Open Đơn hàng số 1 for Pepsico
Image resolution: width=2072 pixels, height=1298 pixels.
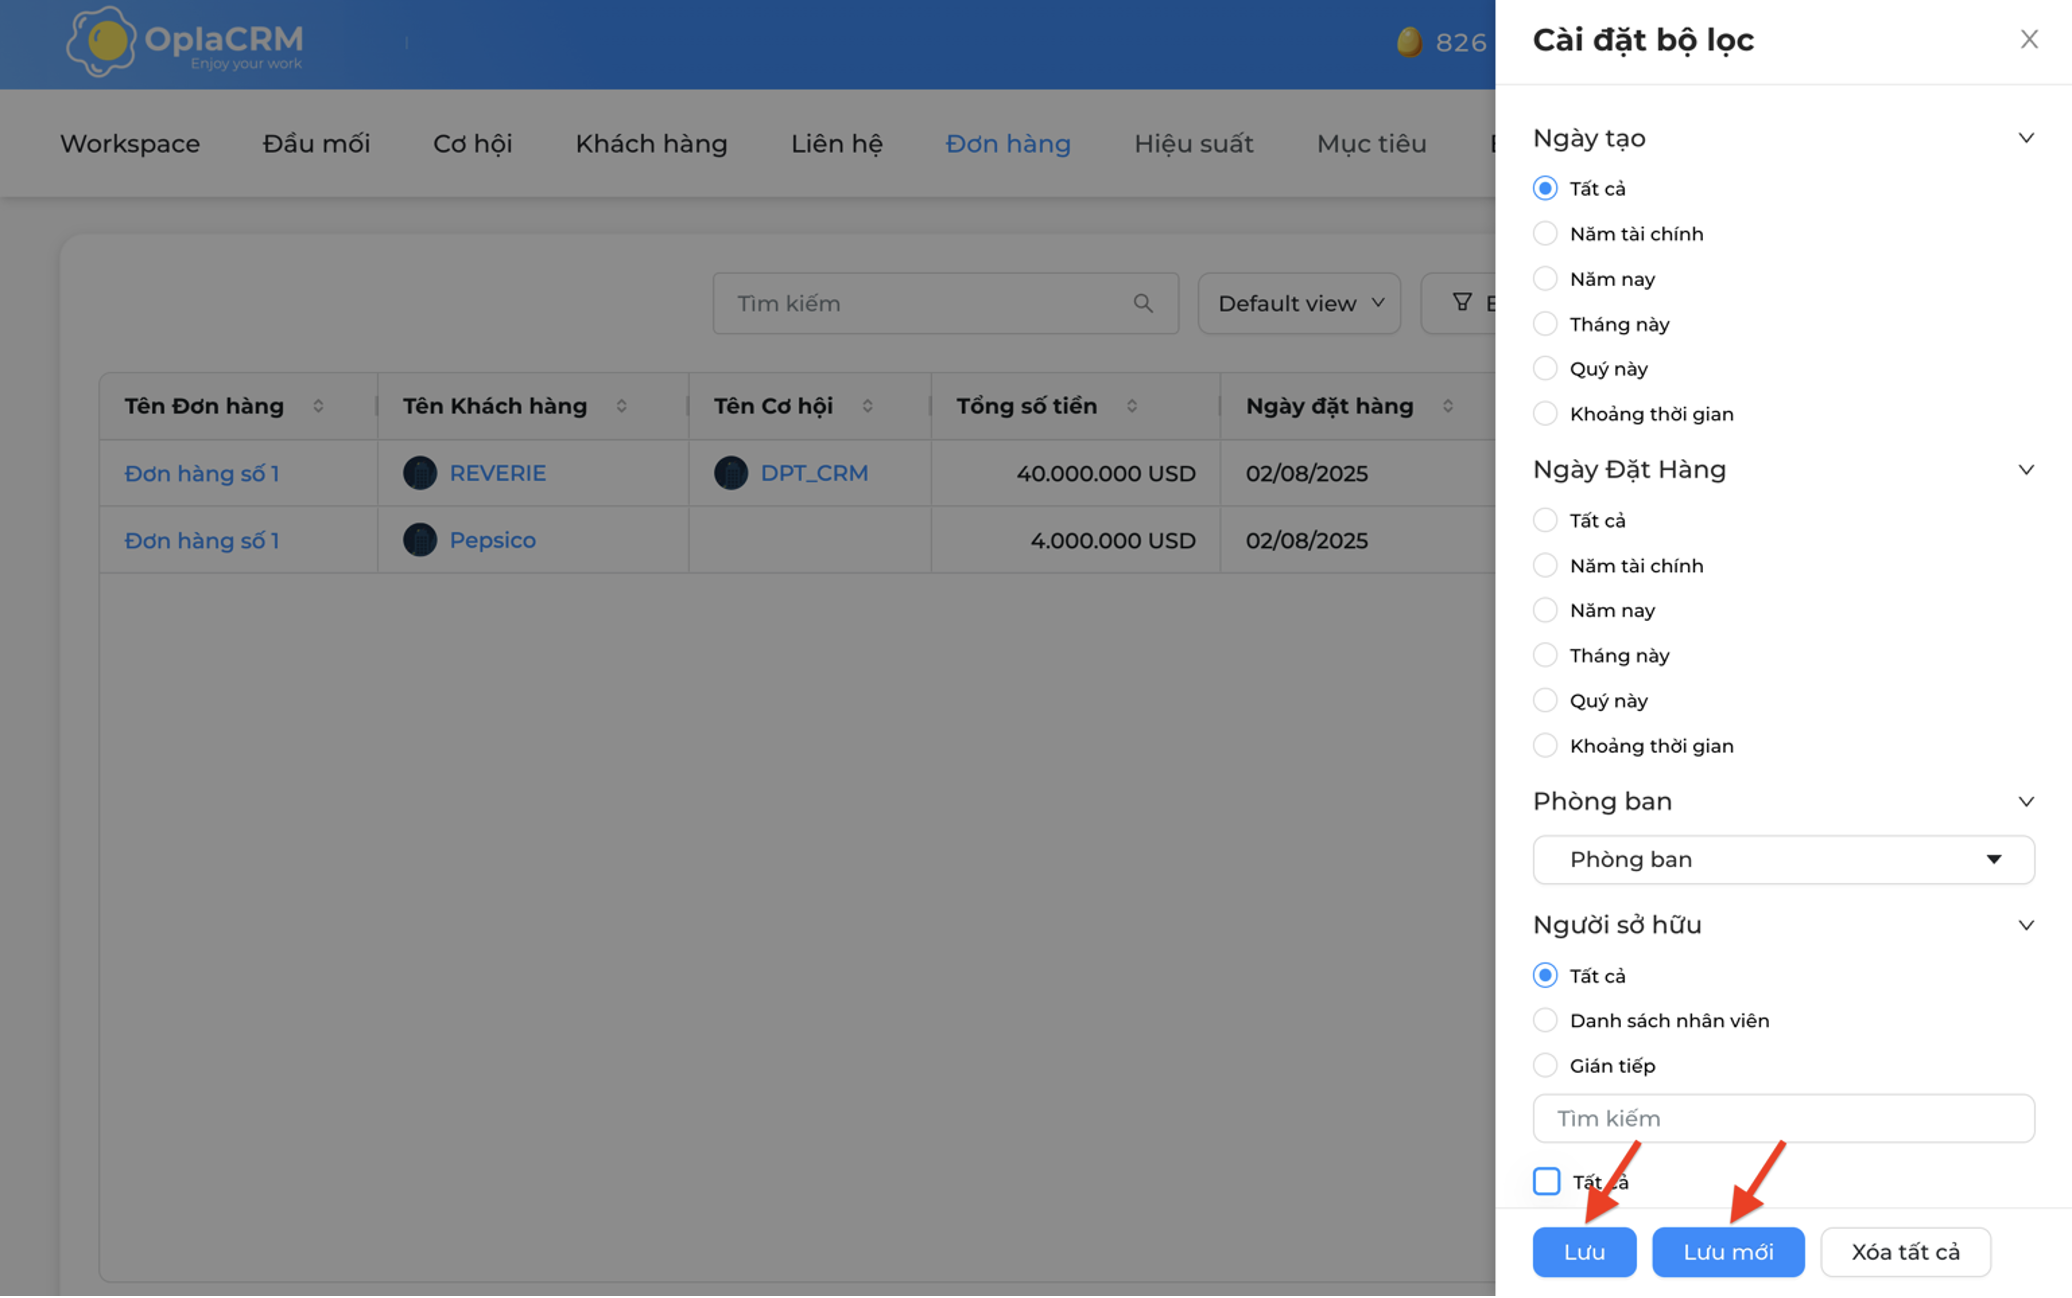point(202,540)
